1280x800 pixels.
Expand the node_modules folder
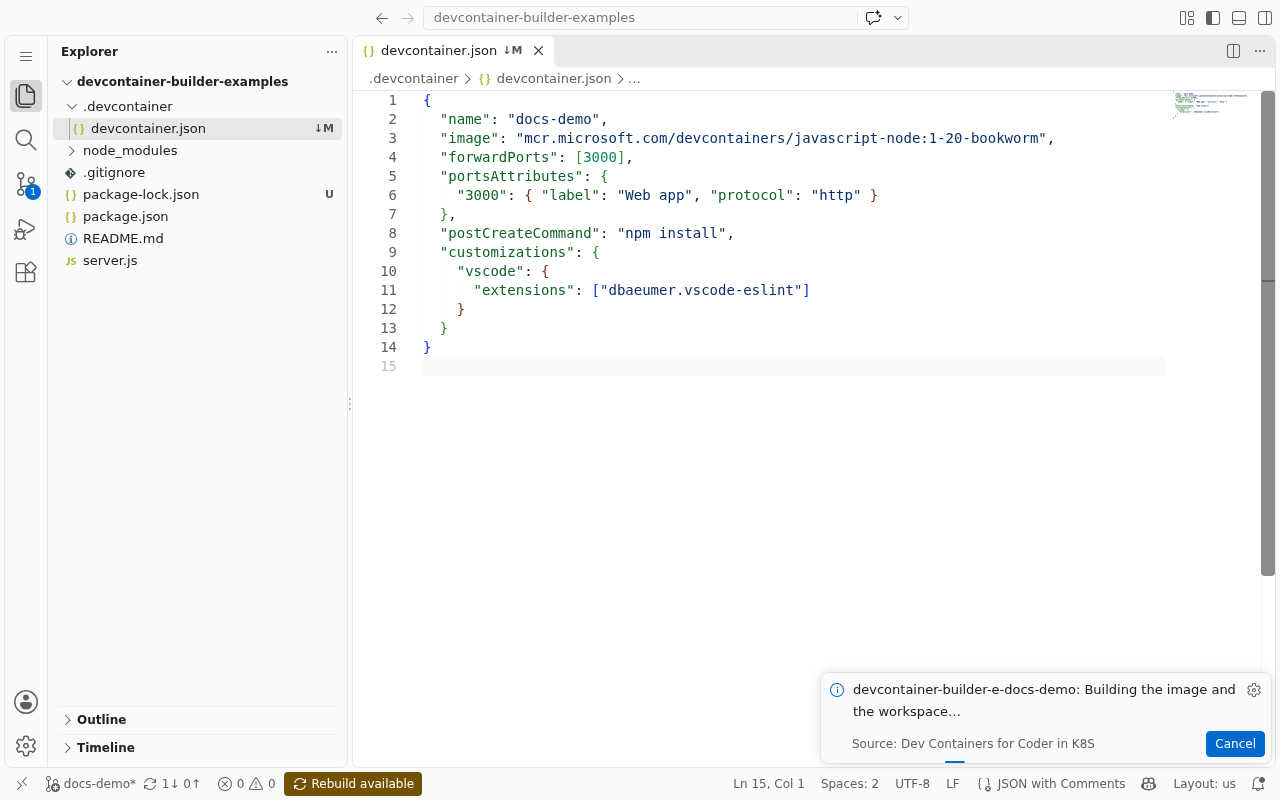coord(197,150)
